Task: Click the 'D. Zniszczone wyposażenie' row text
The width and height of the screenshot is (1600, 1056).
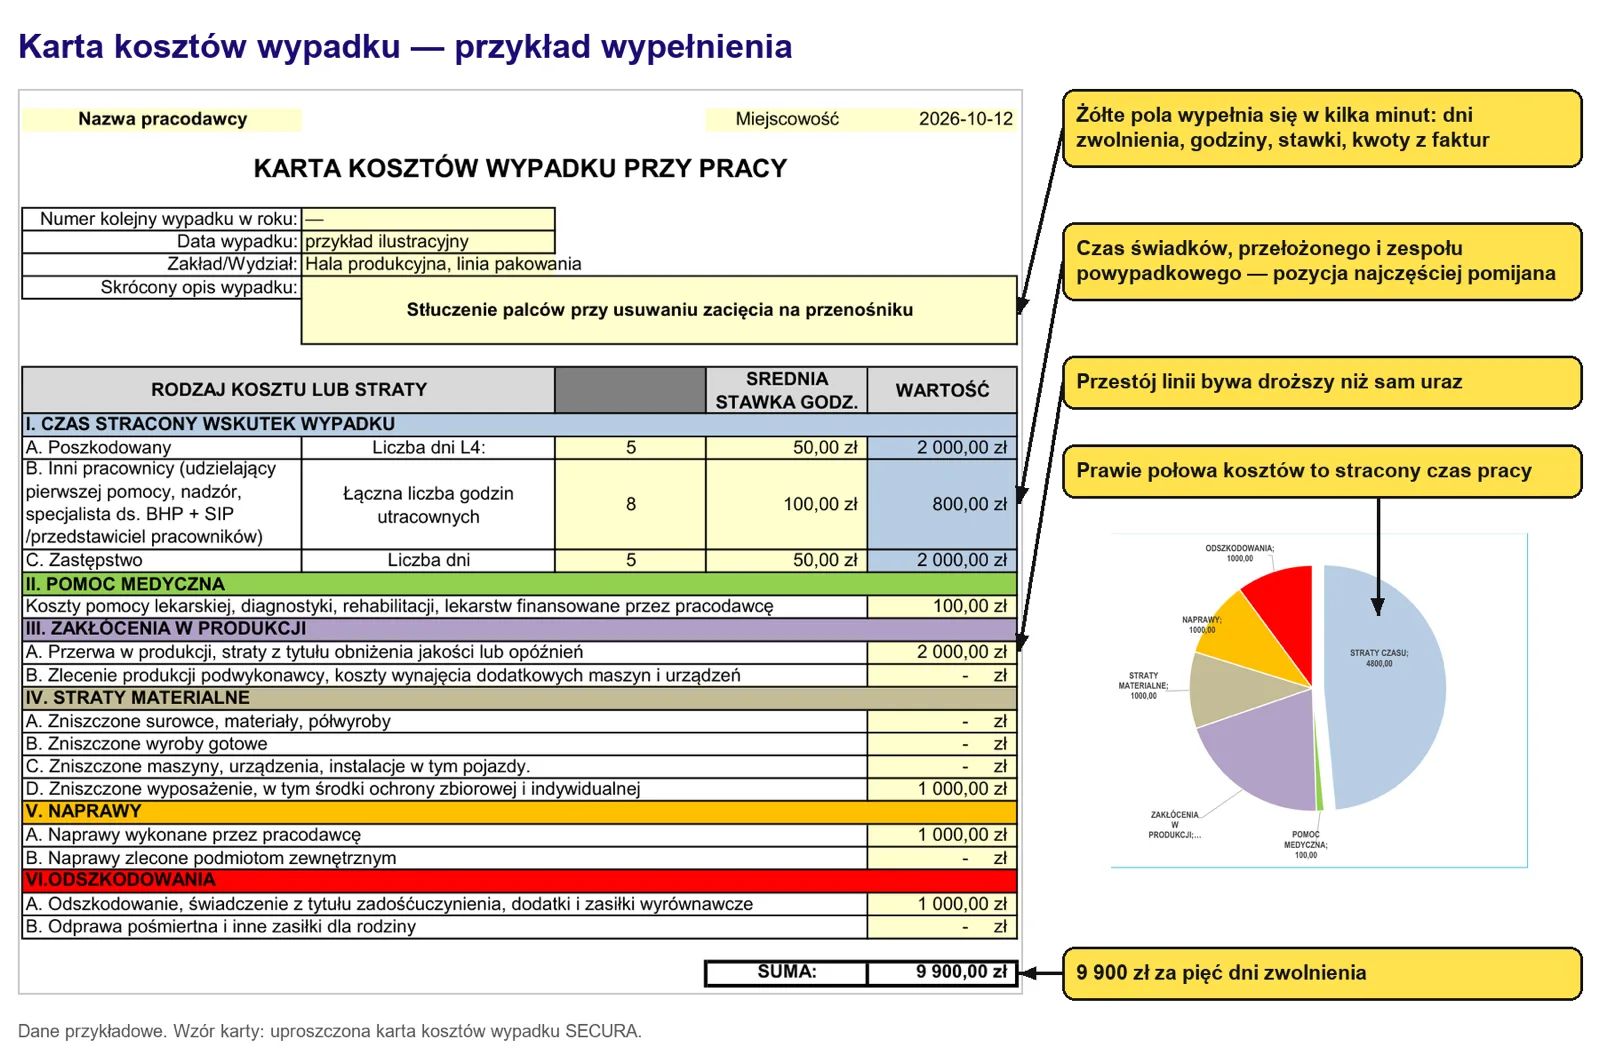Action: pyautogui.click(x=333, y=789)
